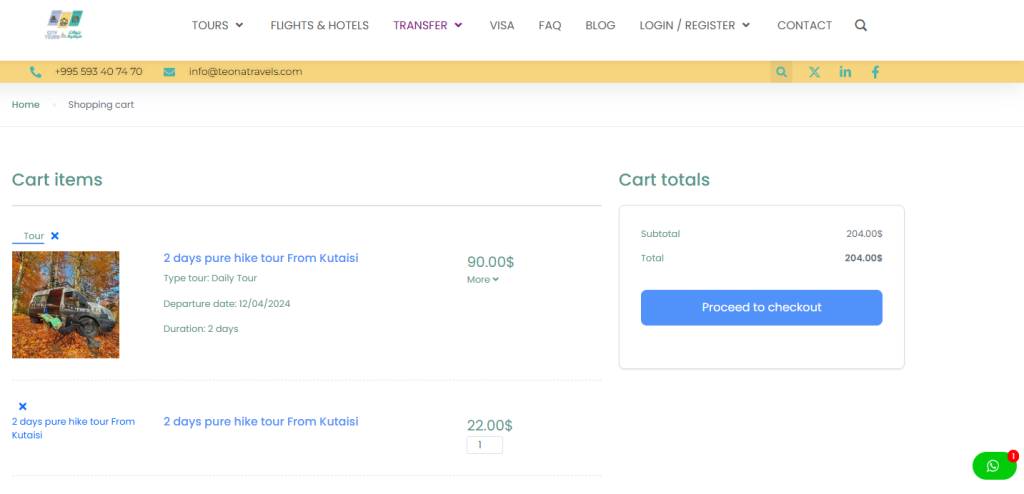Remove the Tour item with blue X

click(55, 236)
